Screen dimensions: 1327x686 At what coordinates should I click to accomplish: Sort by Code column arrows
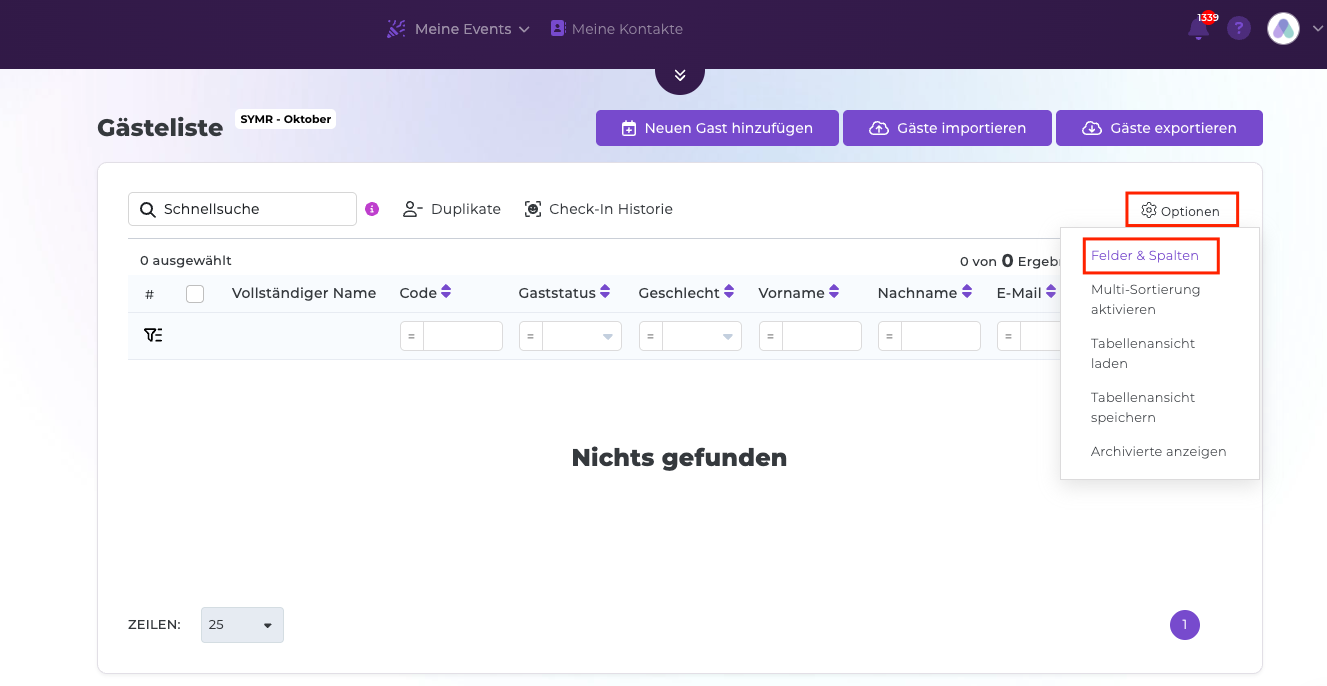(x=446, y=292)
